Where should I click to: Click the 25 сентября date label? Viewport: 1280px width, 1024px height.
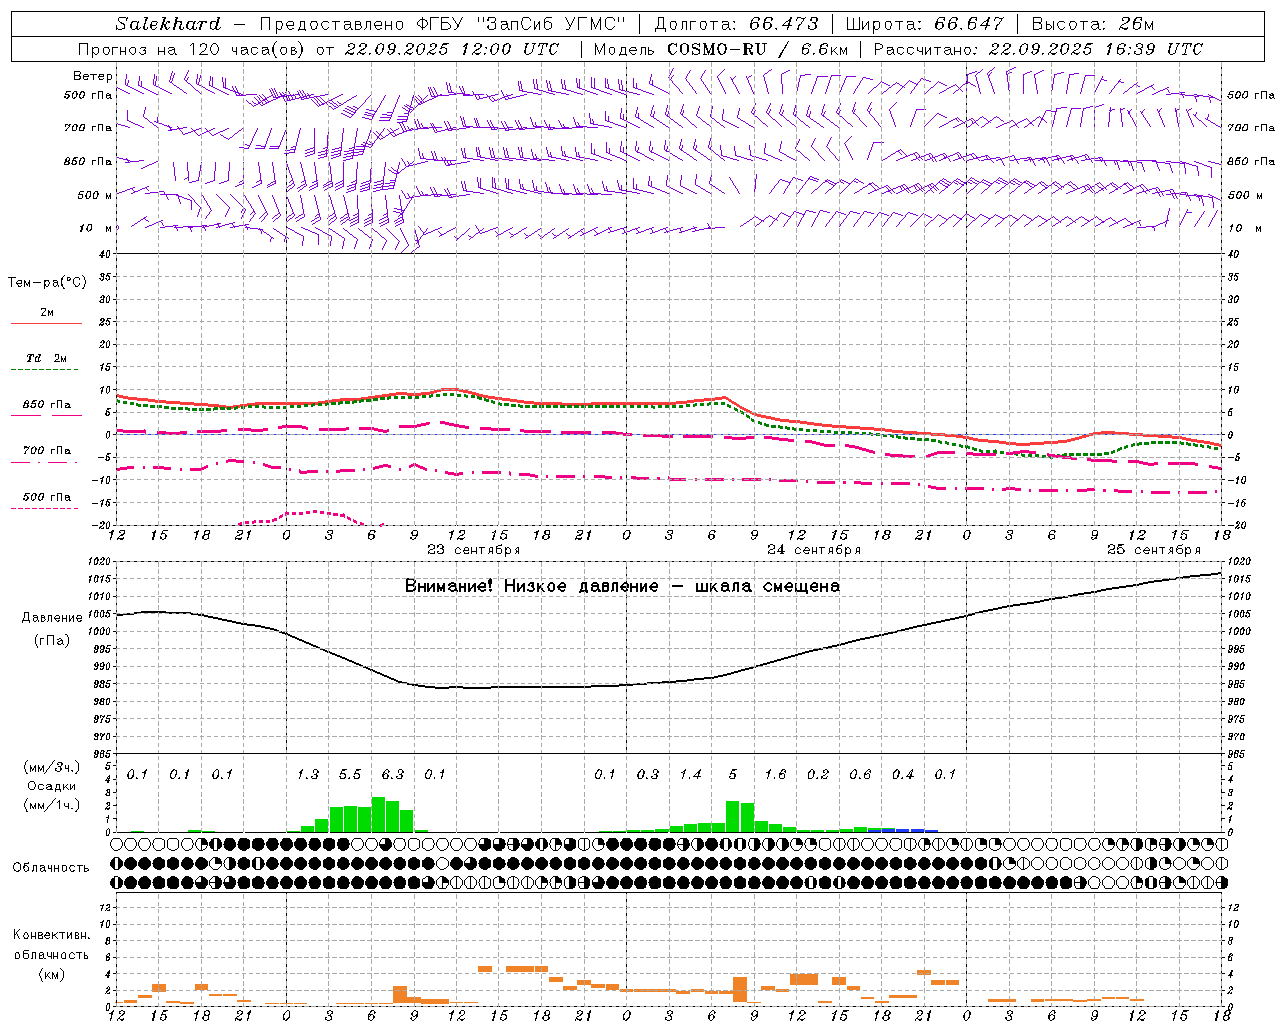pos(1154,550)
